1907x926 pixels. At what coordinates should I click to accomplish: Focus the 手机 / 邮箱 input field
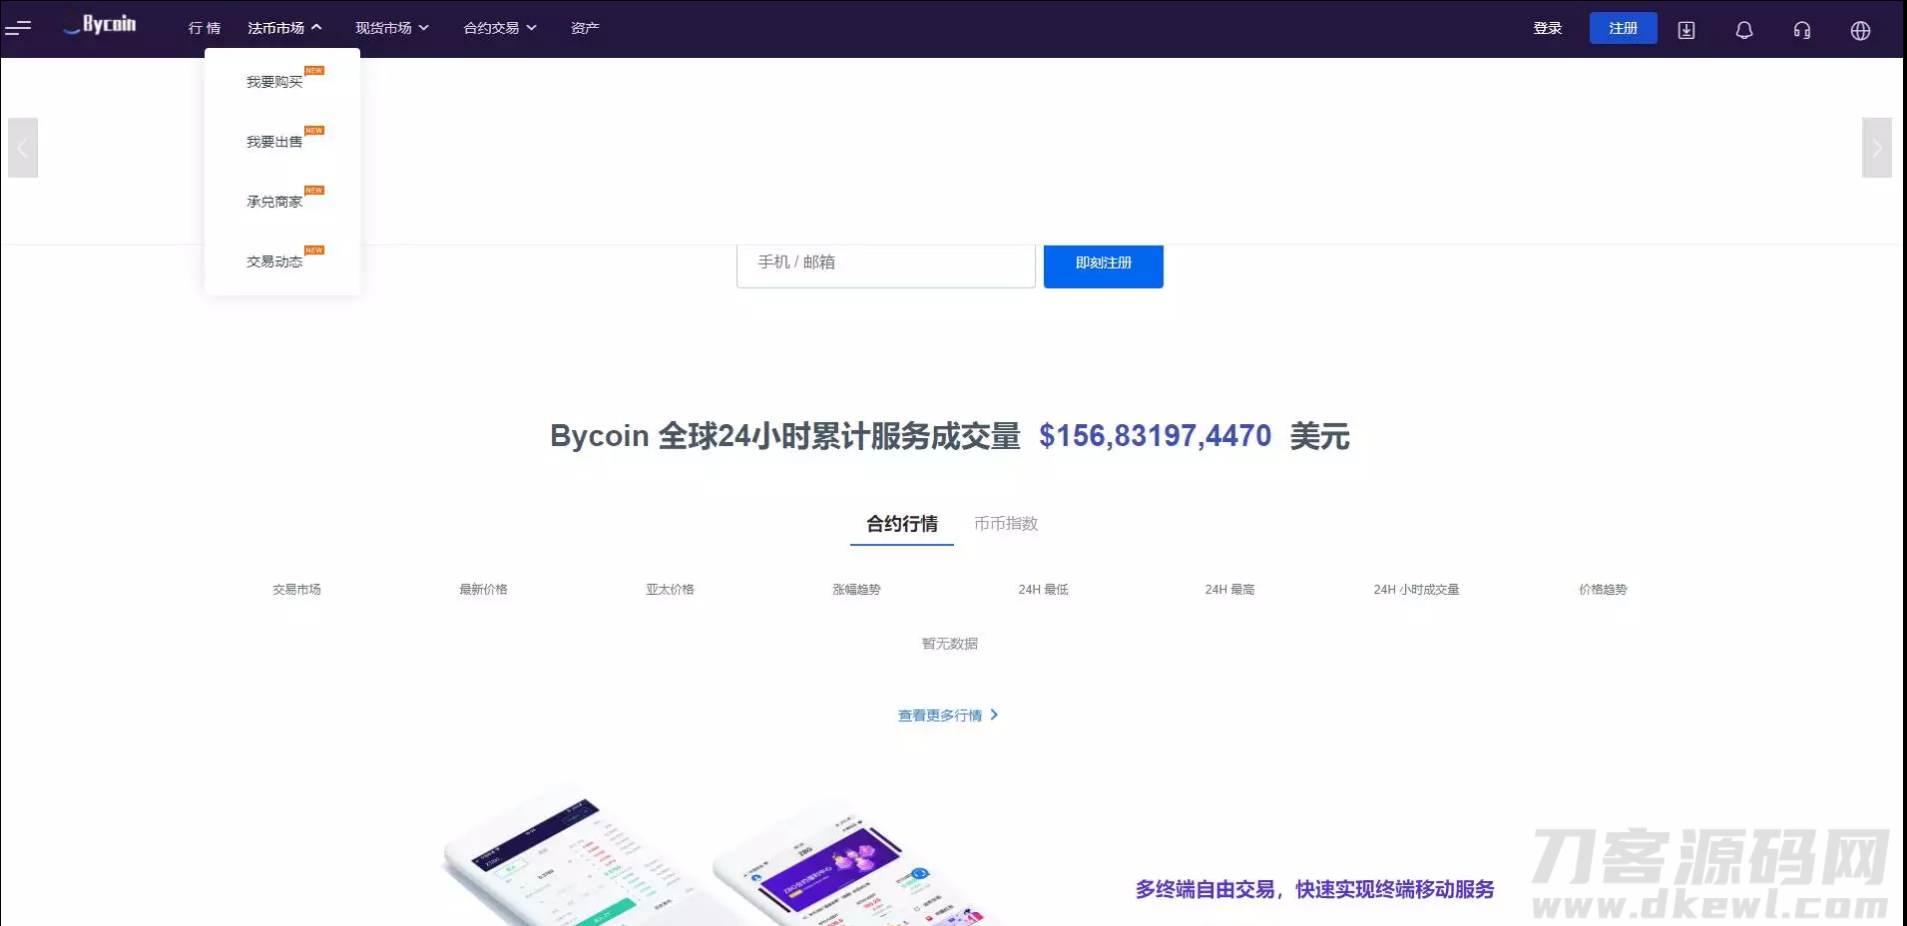(x=886, y=263)
